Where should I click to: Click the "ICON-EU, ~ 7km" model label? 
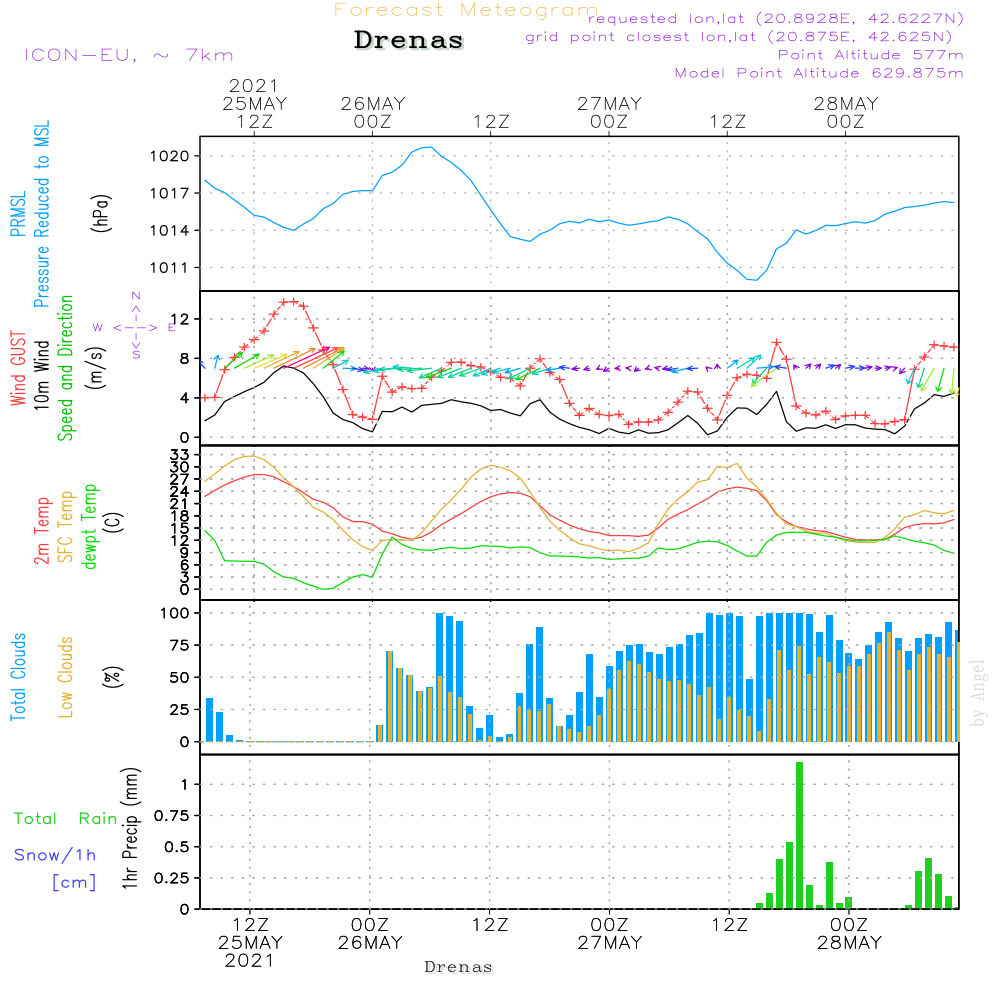[x=129, y=55]
